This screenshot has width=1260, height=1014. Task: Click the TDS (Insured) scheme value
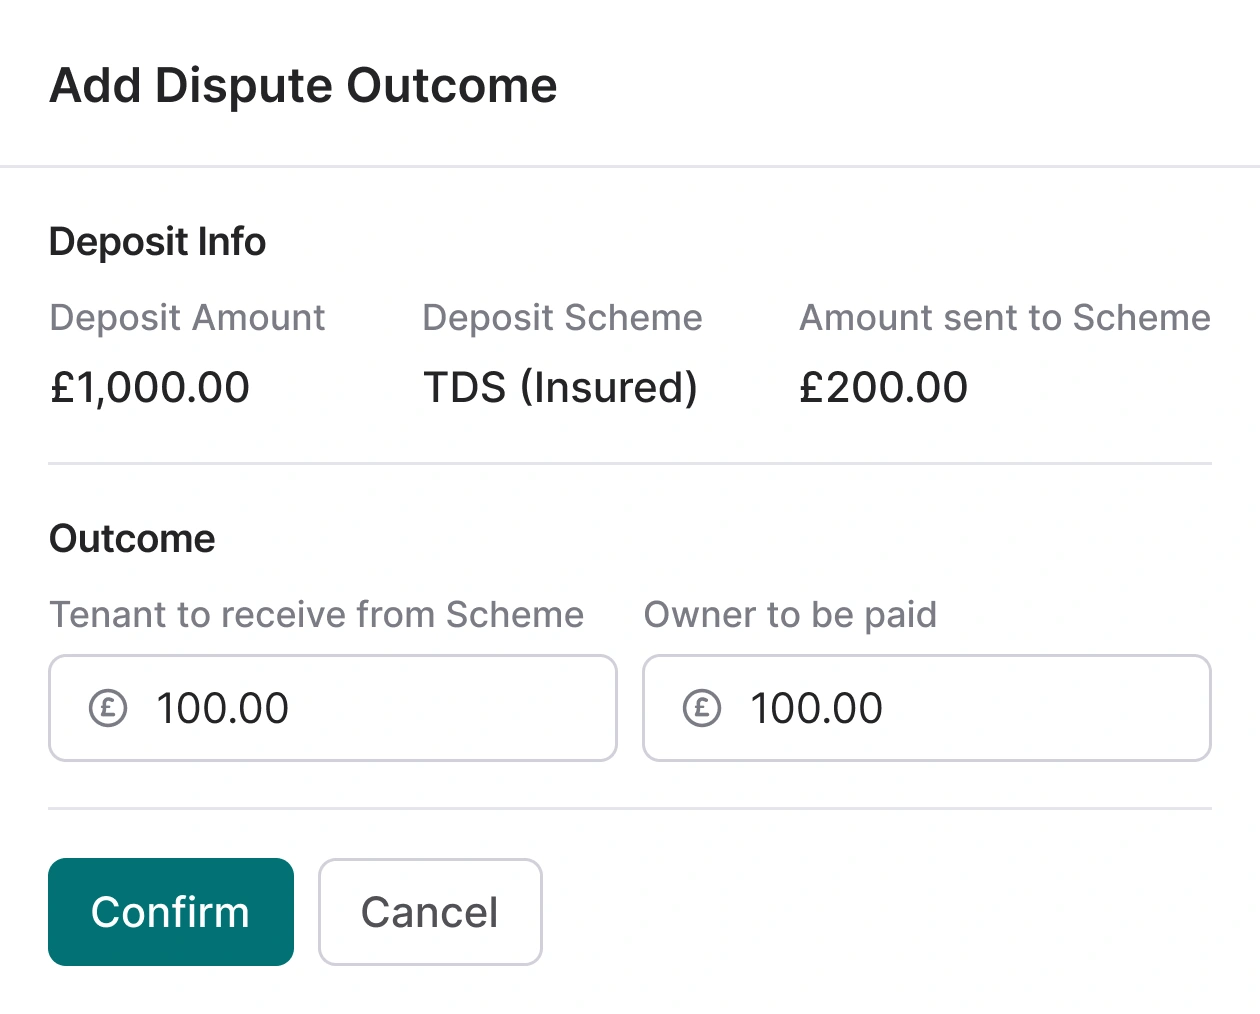560,387
